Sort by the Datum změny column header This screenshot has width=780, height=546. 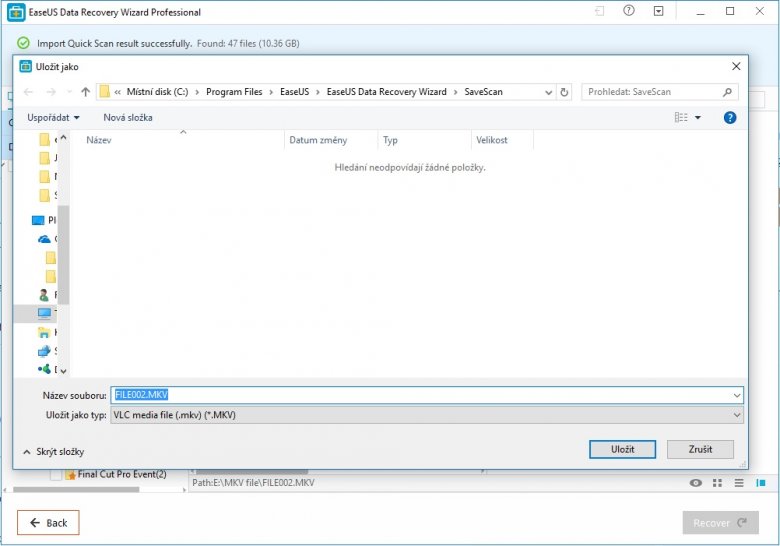[x=330, y=140]
